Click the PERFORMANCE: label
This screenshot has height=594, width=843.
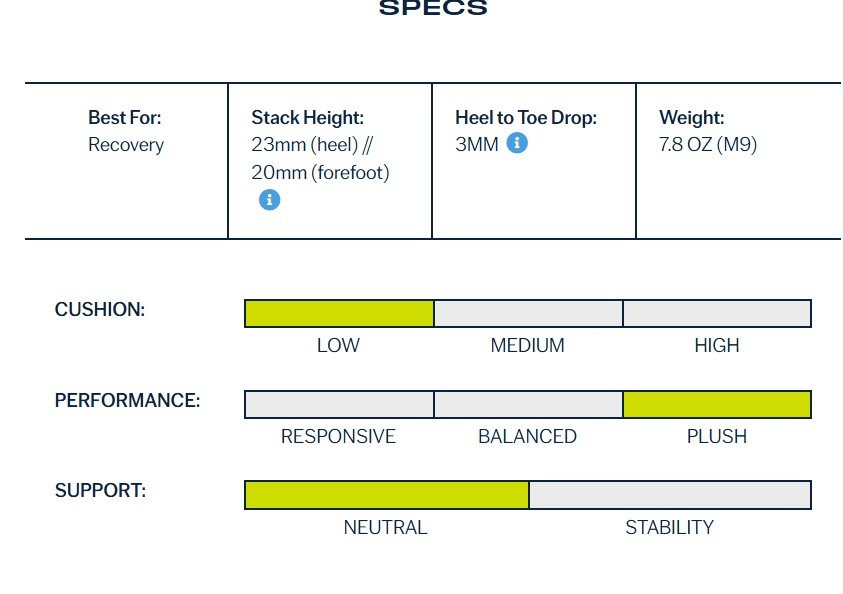click(x=127, y=400)
